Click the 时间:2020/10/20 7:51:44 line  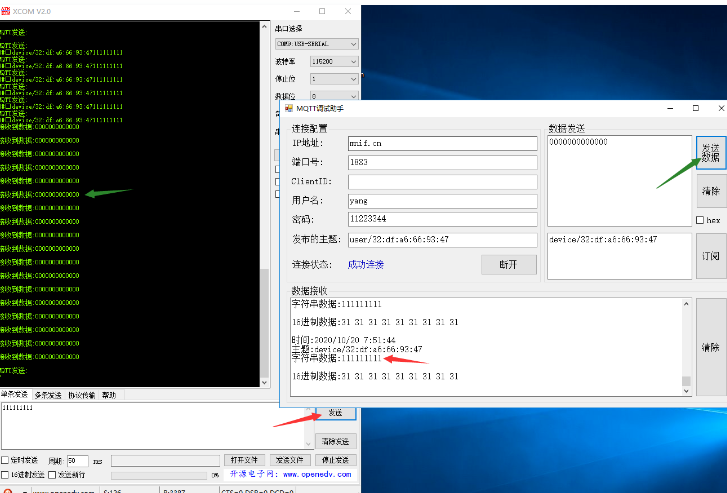[343, 340]
